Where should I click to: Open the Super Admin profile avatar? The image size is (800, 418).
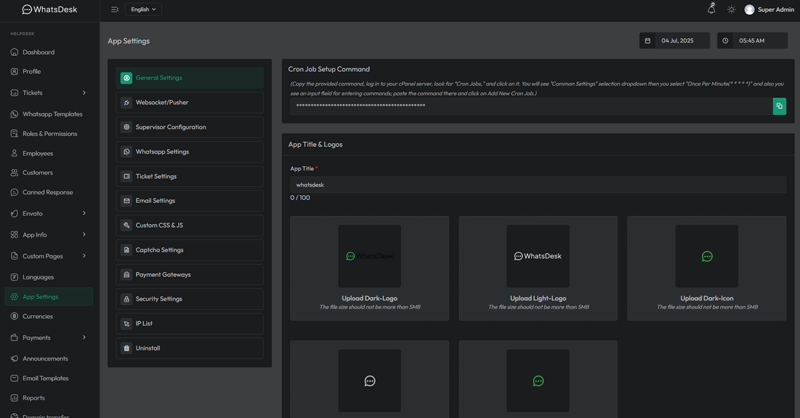pos(749,10)
